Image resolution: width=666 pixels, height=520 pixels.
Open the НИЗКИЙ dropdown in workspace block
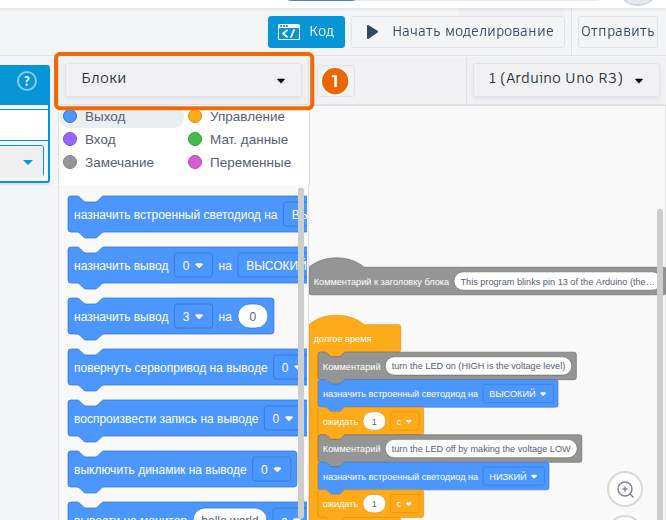click(x=514, y=477)
